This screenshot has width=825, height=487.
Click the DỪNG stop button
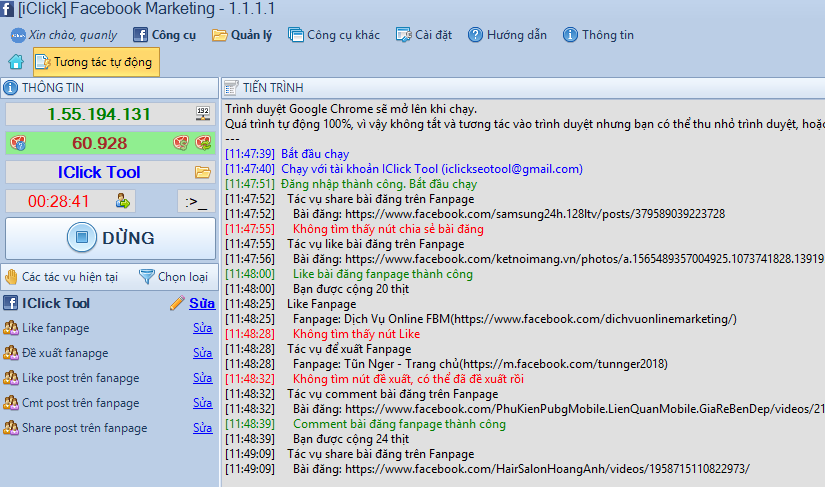(110, 238)
